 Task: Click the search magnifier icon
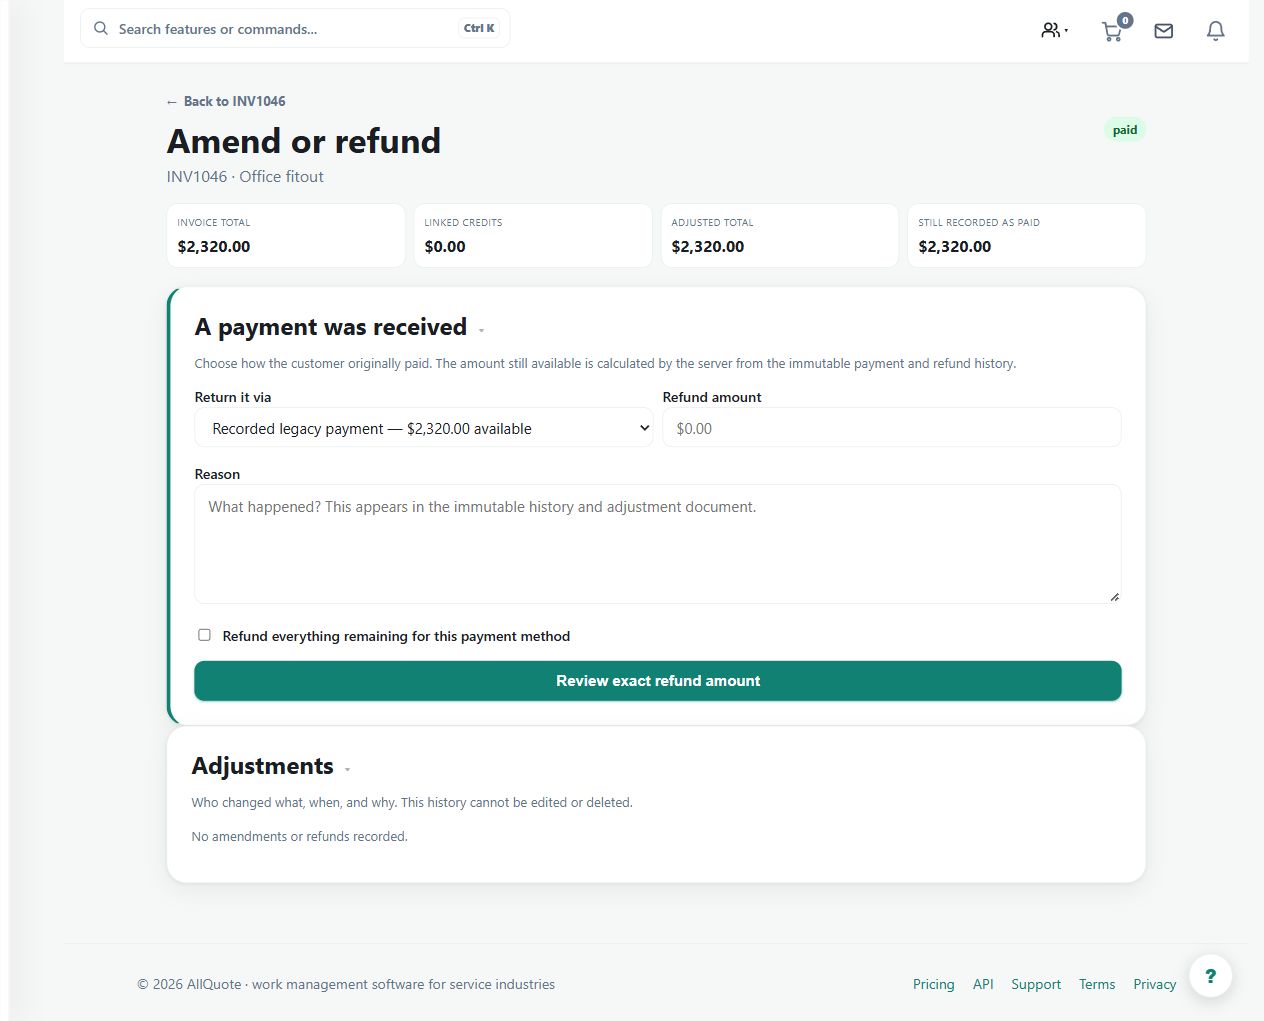pos(101,29)
